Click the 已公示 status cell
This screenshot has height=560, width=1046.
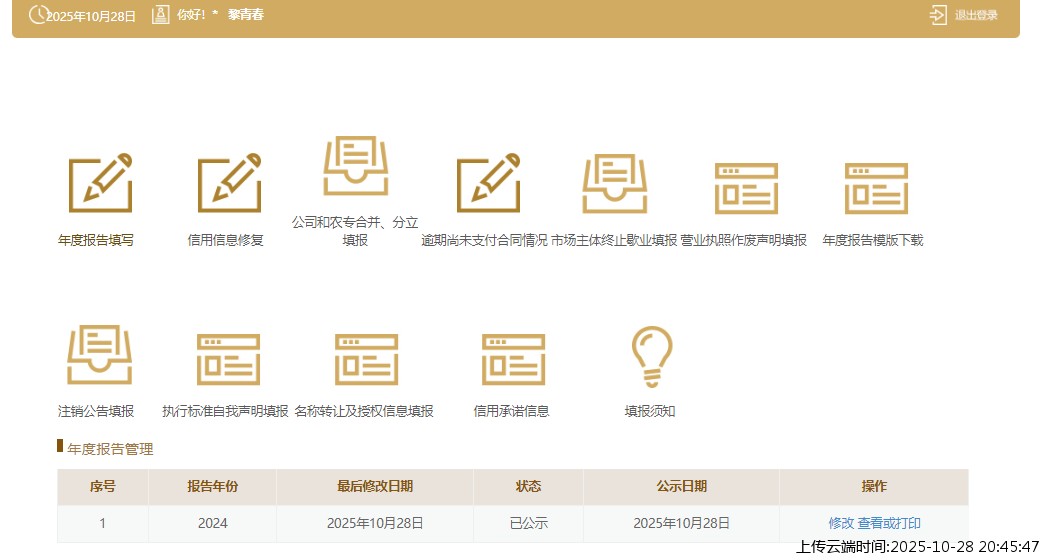pyautogui.click(x=528, y=523)
